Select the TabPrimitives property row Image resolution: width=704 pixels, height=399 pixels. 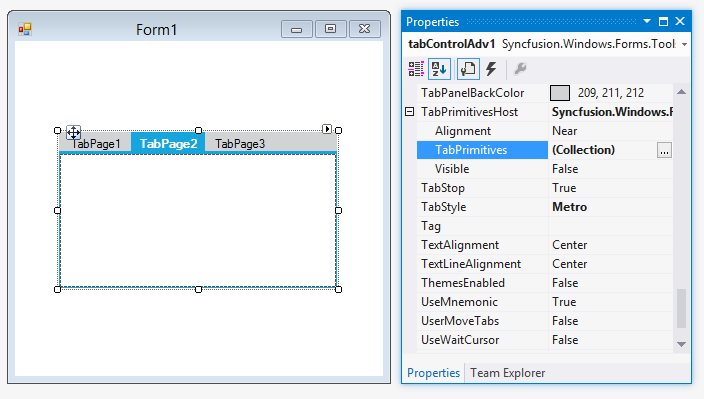pos(545,150)
